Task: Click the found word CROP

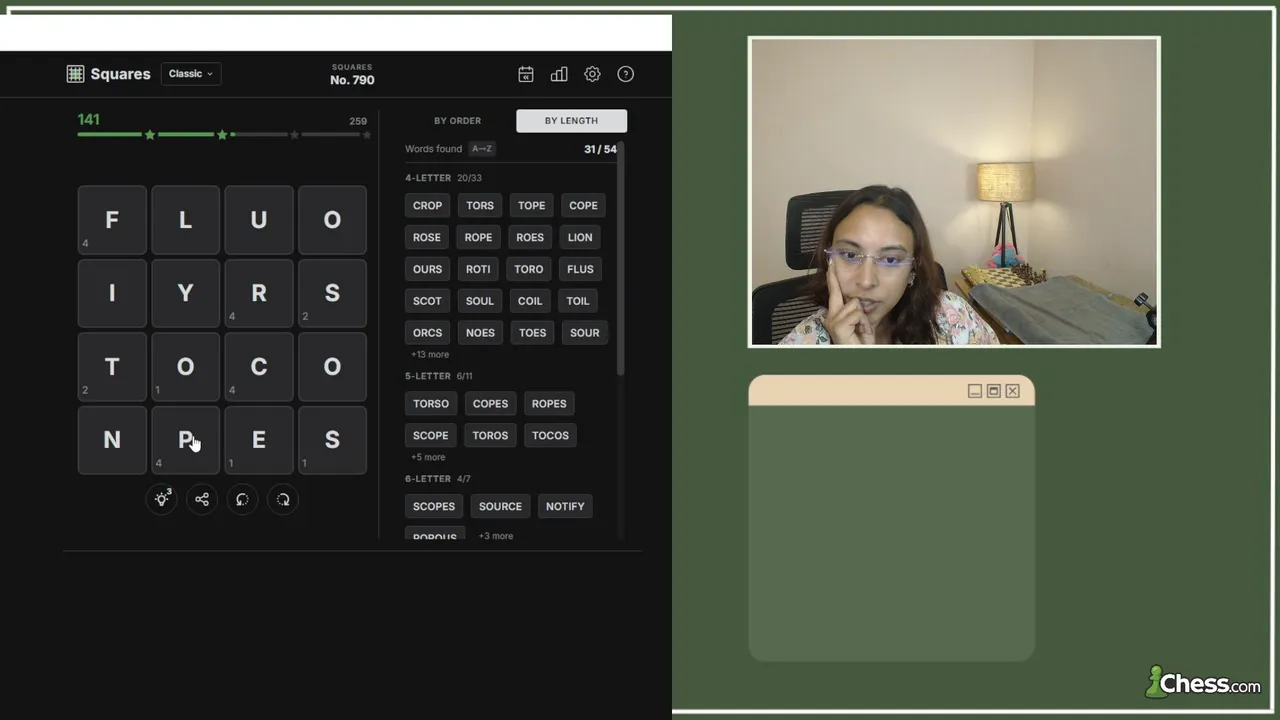Action: pyautogui.click(x=427, y=206)
